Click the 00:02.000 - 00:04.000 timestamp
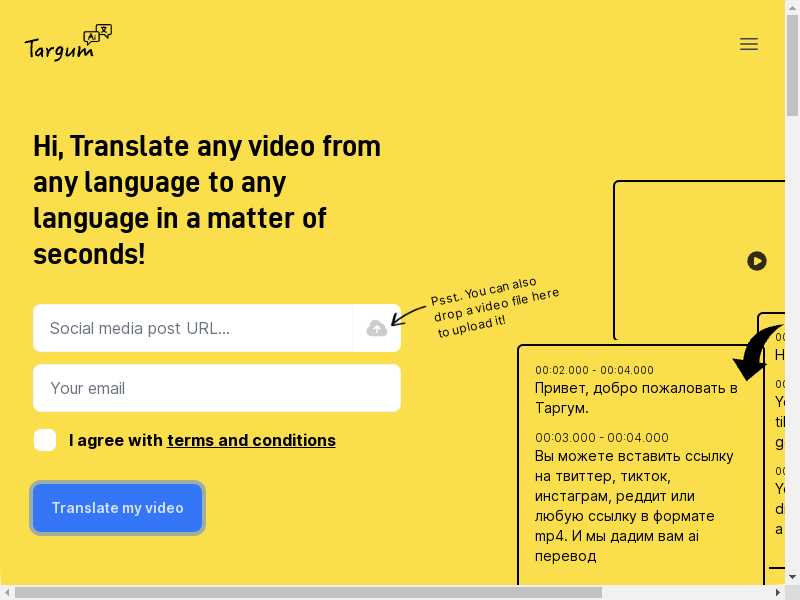Viewport: 800px width, 600px height. click(594, 370)
